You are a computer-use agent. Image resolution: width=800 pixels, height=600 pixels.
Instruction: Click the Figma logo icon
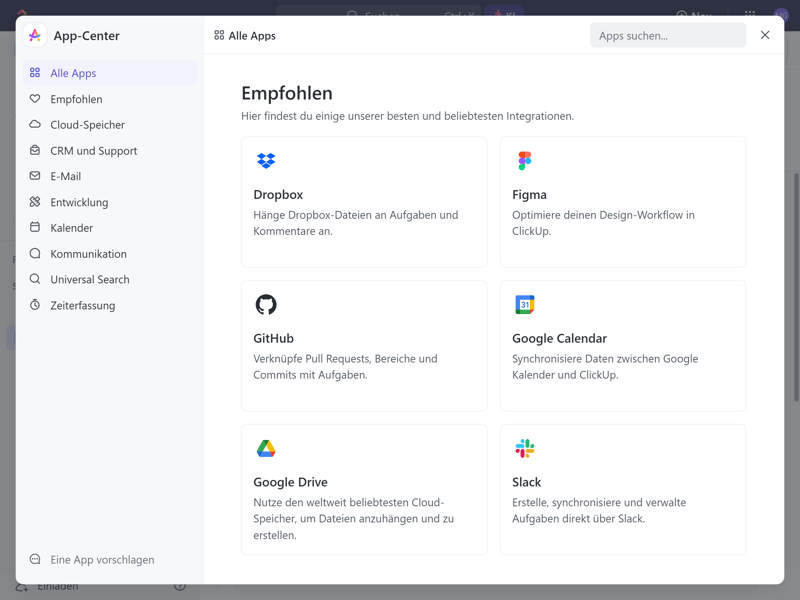coord(525,161)
